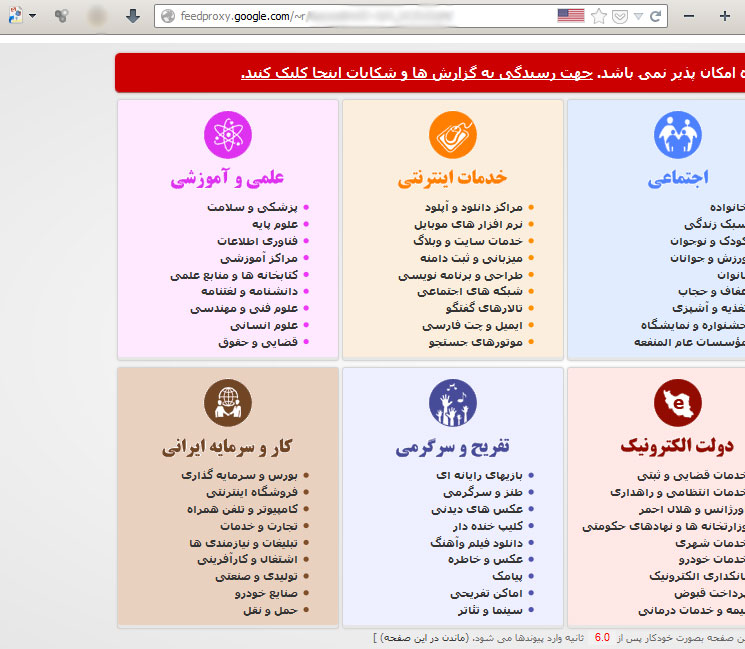The image size is (745, 649).
Task: Open the تفریح و سرگرمی heading
Action: tap(452, 447)
